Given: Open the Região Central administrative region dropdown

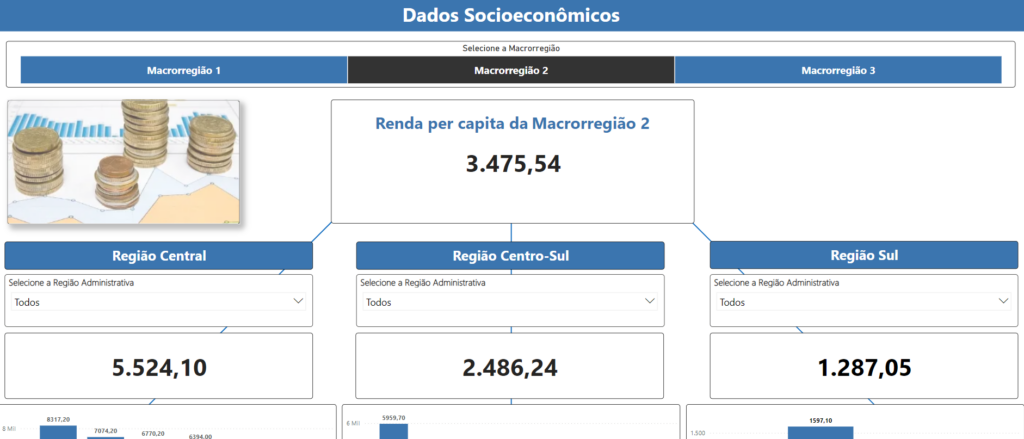Looking at the screenshot, I should pos(159,302).
